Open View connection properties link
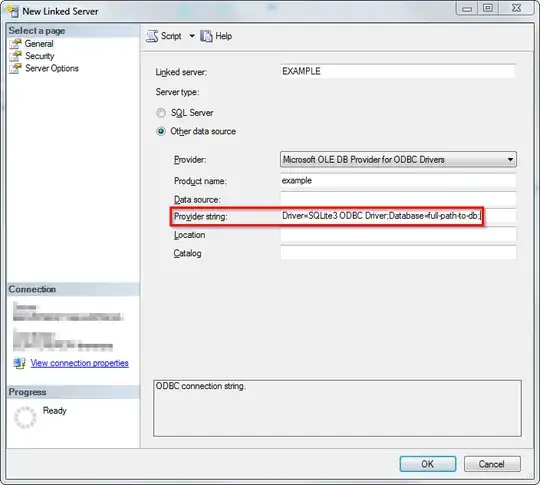The width and height of the screenshot is (540, 485). [x=80, y=363]
